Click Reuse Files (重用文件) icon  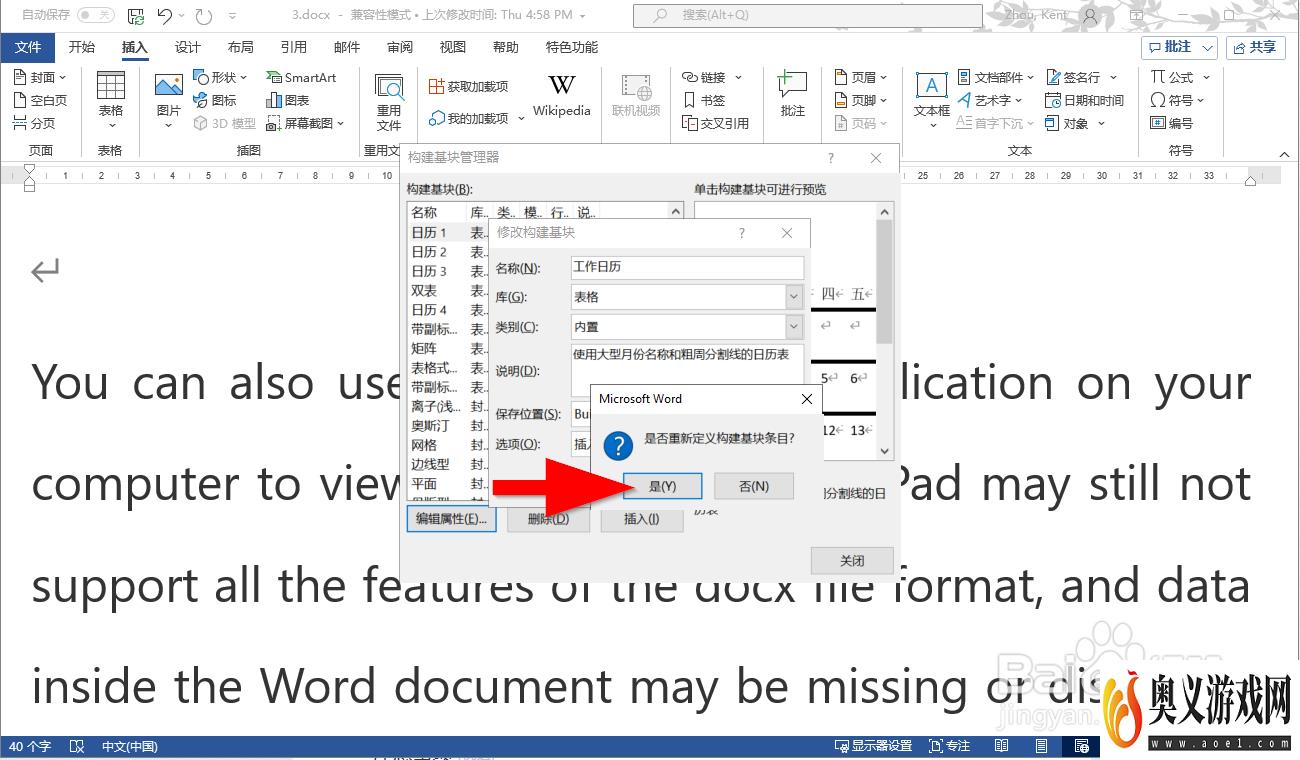coord(388,101)
